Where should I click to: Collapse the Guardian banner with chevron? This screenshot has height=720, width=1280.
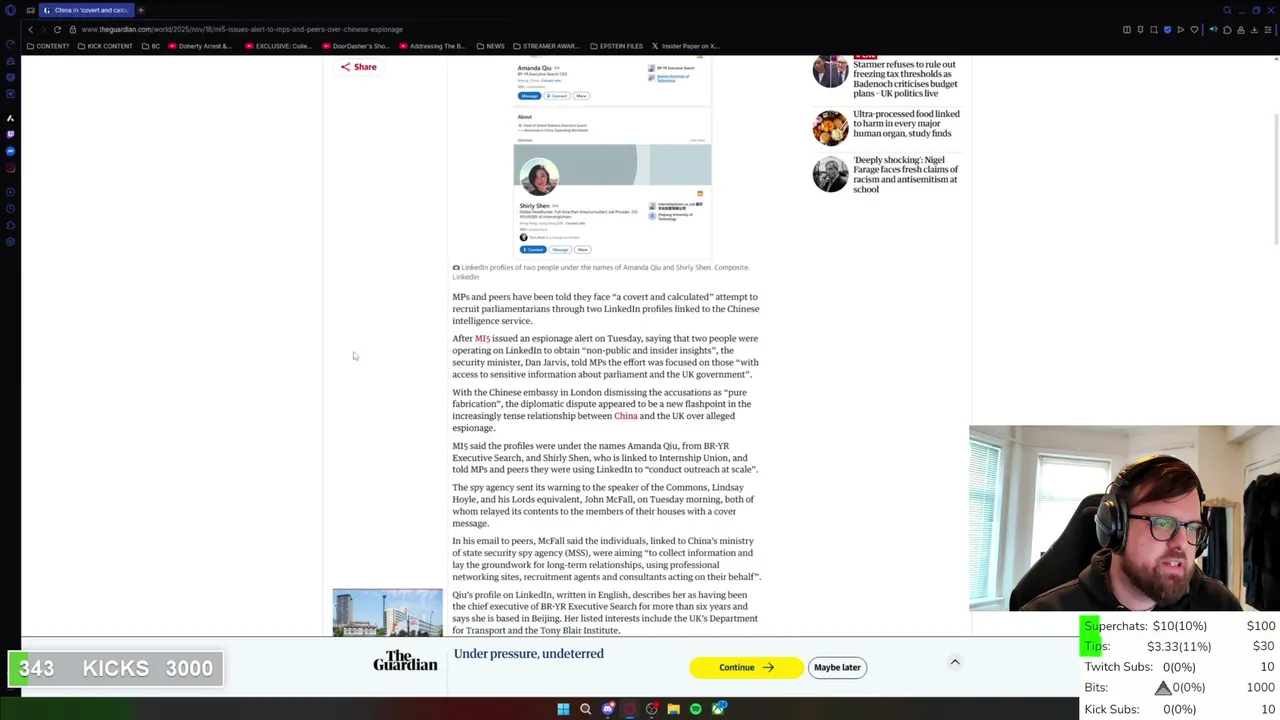pos(955,662)
